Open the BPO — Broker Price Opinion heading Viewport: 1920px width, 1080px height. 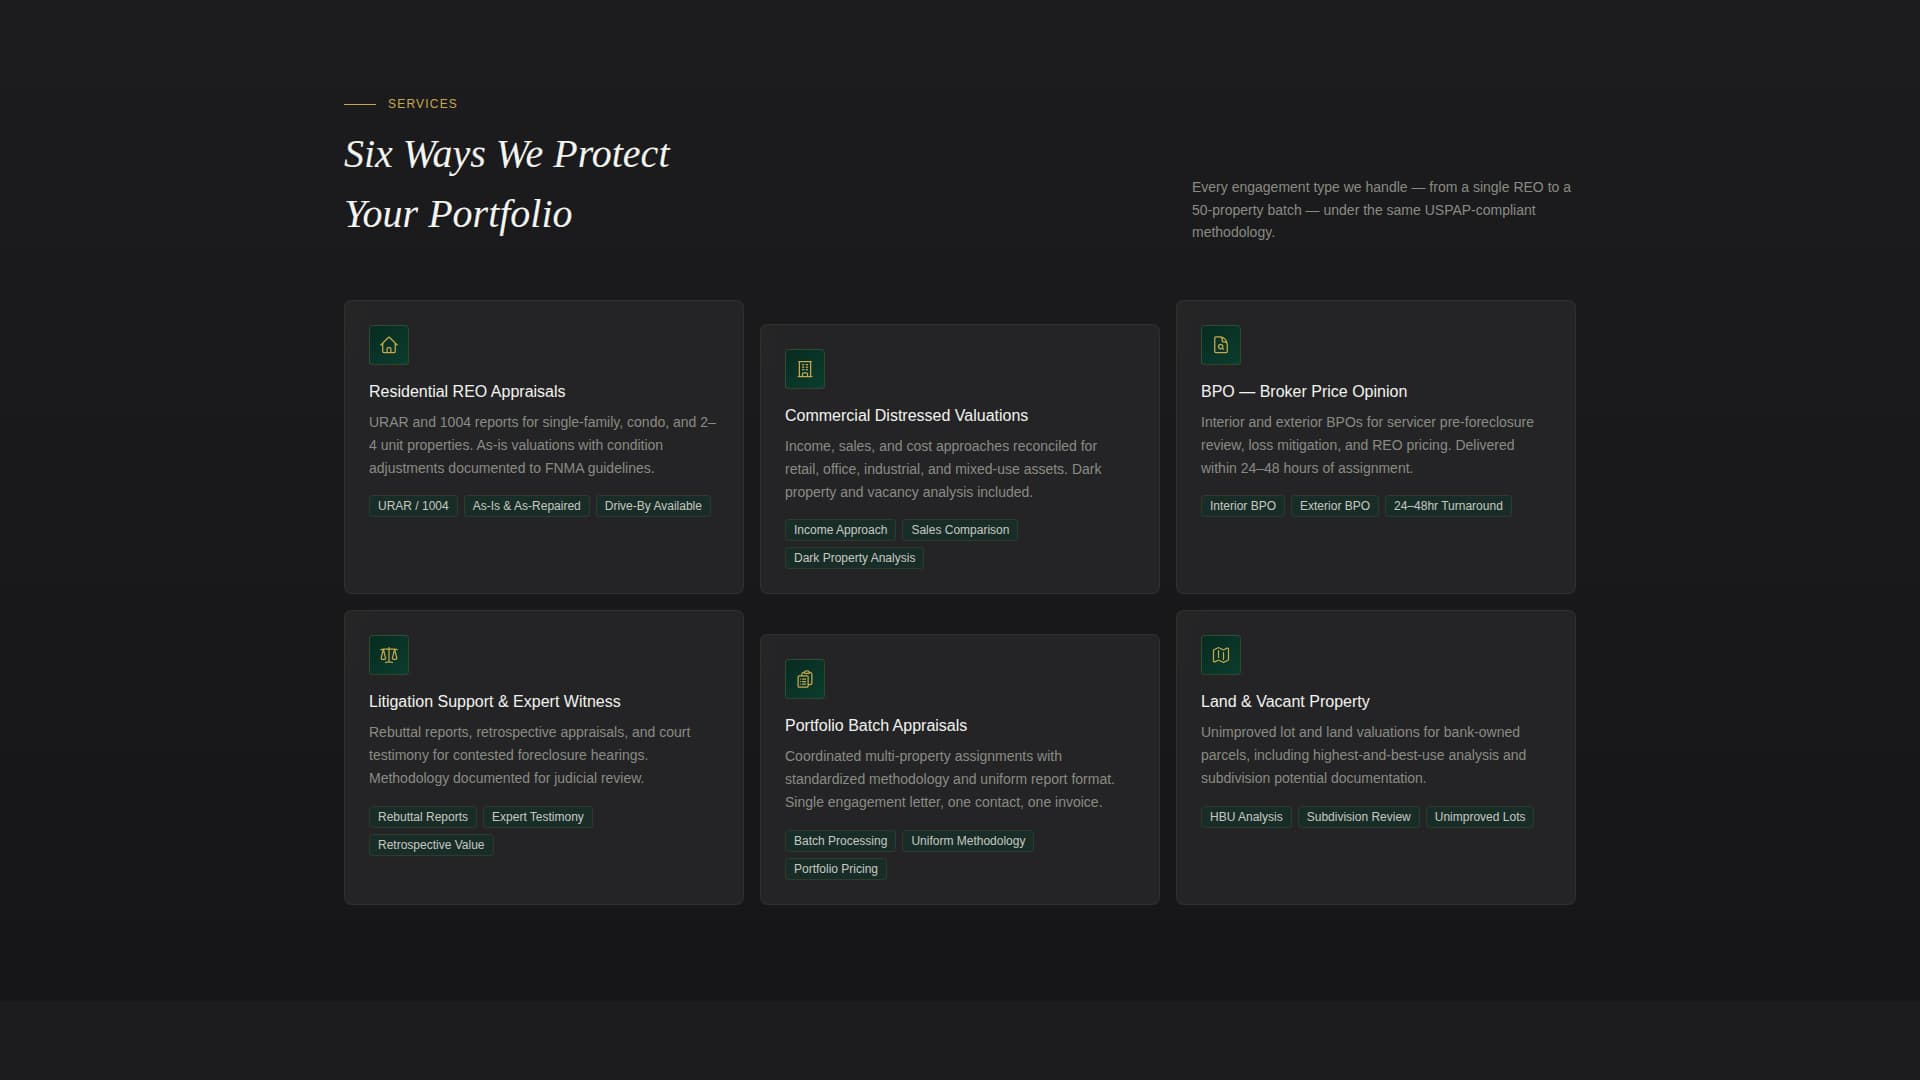coord(1303,391)
